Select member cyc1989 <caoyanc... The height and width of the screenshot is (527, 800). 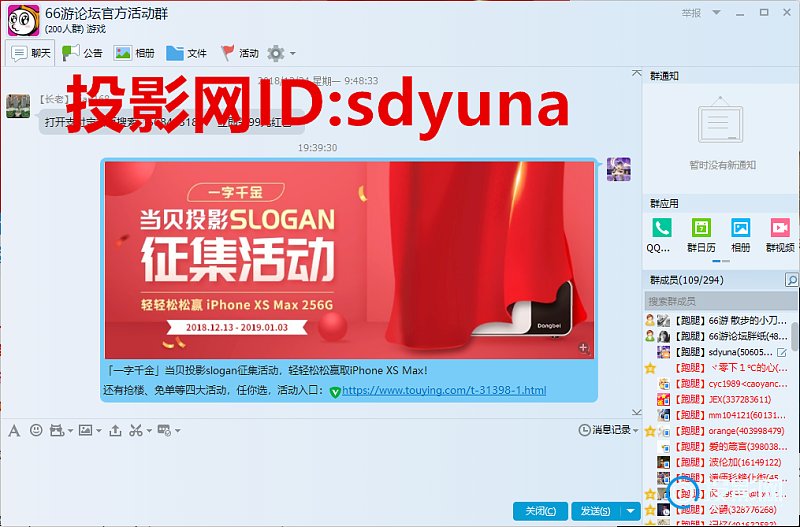717,384
